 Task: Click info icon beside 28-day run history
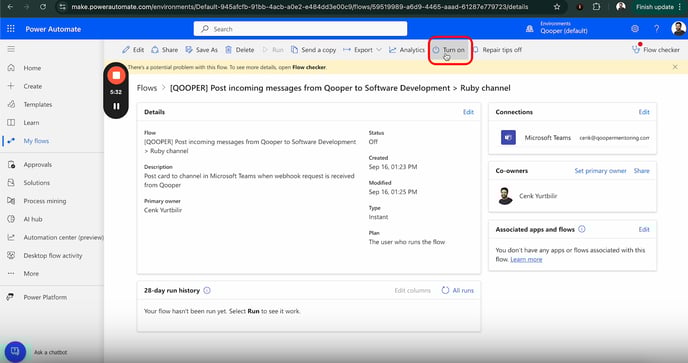coord(207,291)
